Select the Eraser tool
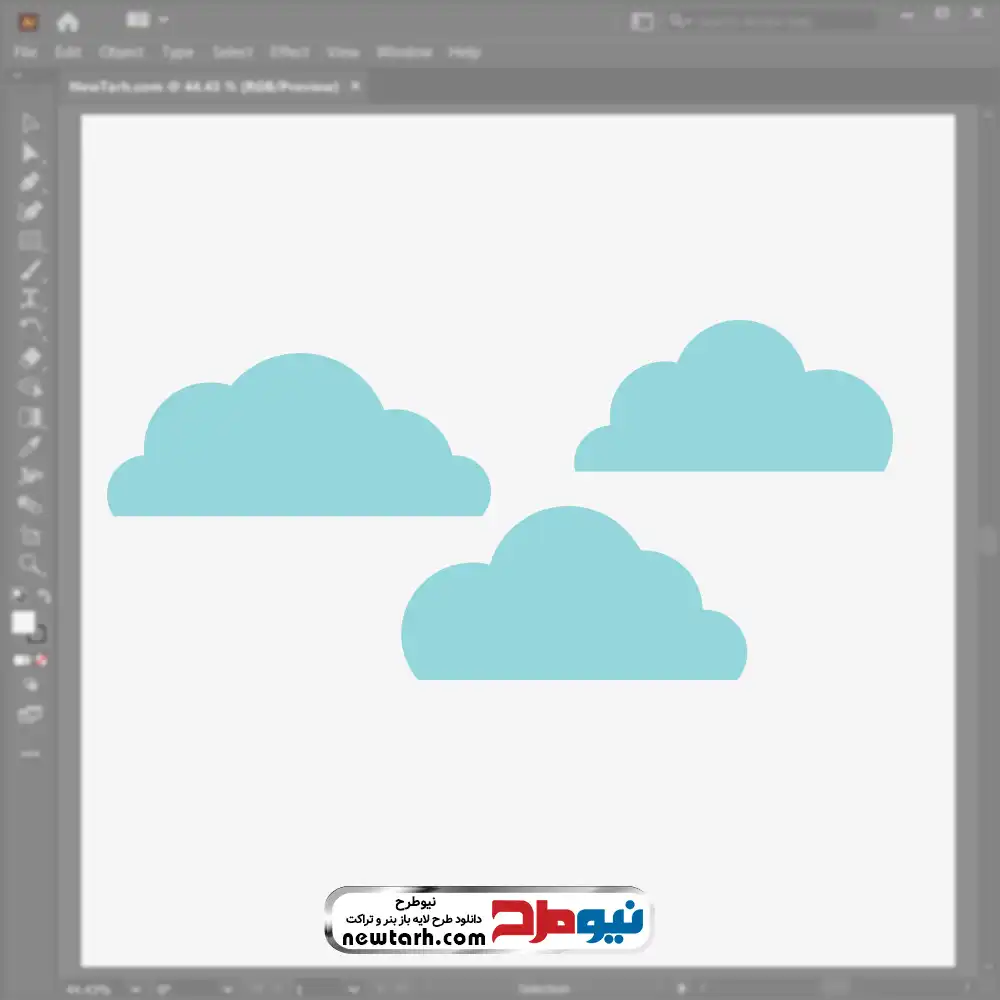Image resolution: width=1000 pixels, height=1000 pixels. click(30, 357)
